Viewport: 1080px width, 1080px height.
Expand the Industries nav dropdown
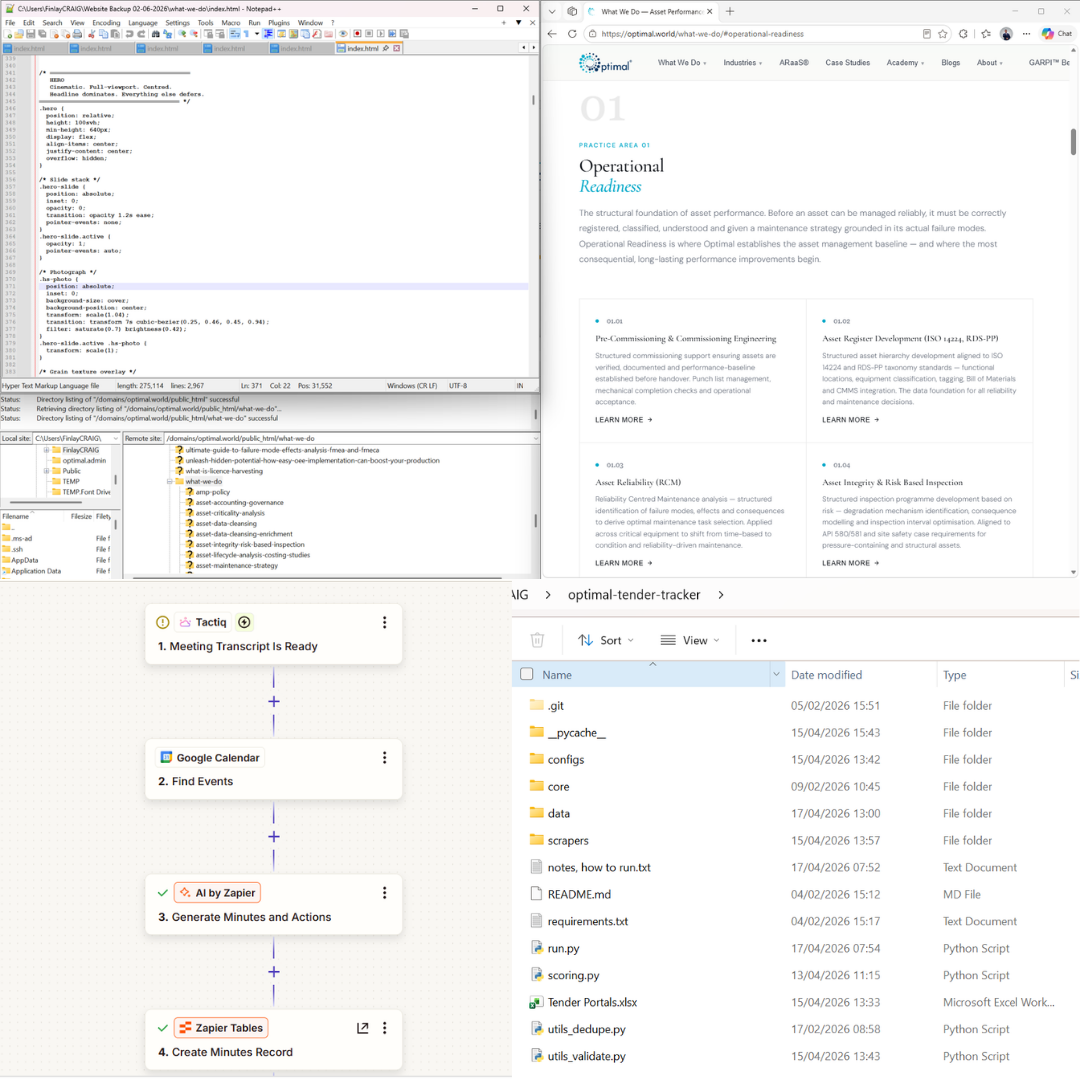coord(742,63)
